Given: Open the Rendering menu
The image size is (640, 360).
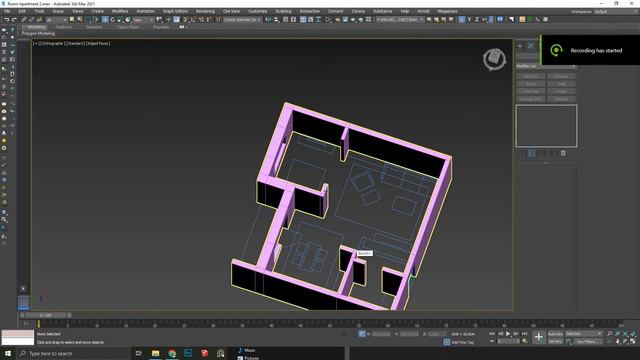Looking at the screenshot, I should tap(205, 11).
